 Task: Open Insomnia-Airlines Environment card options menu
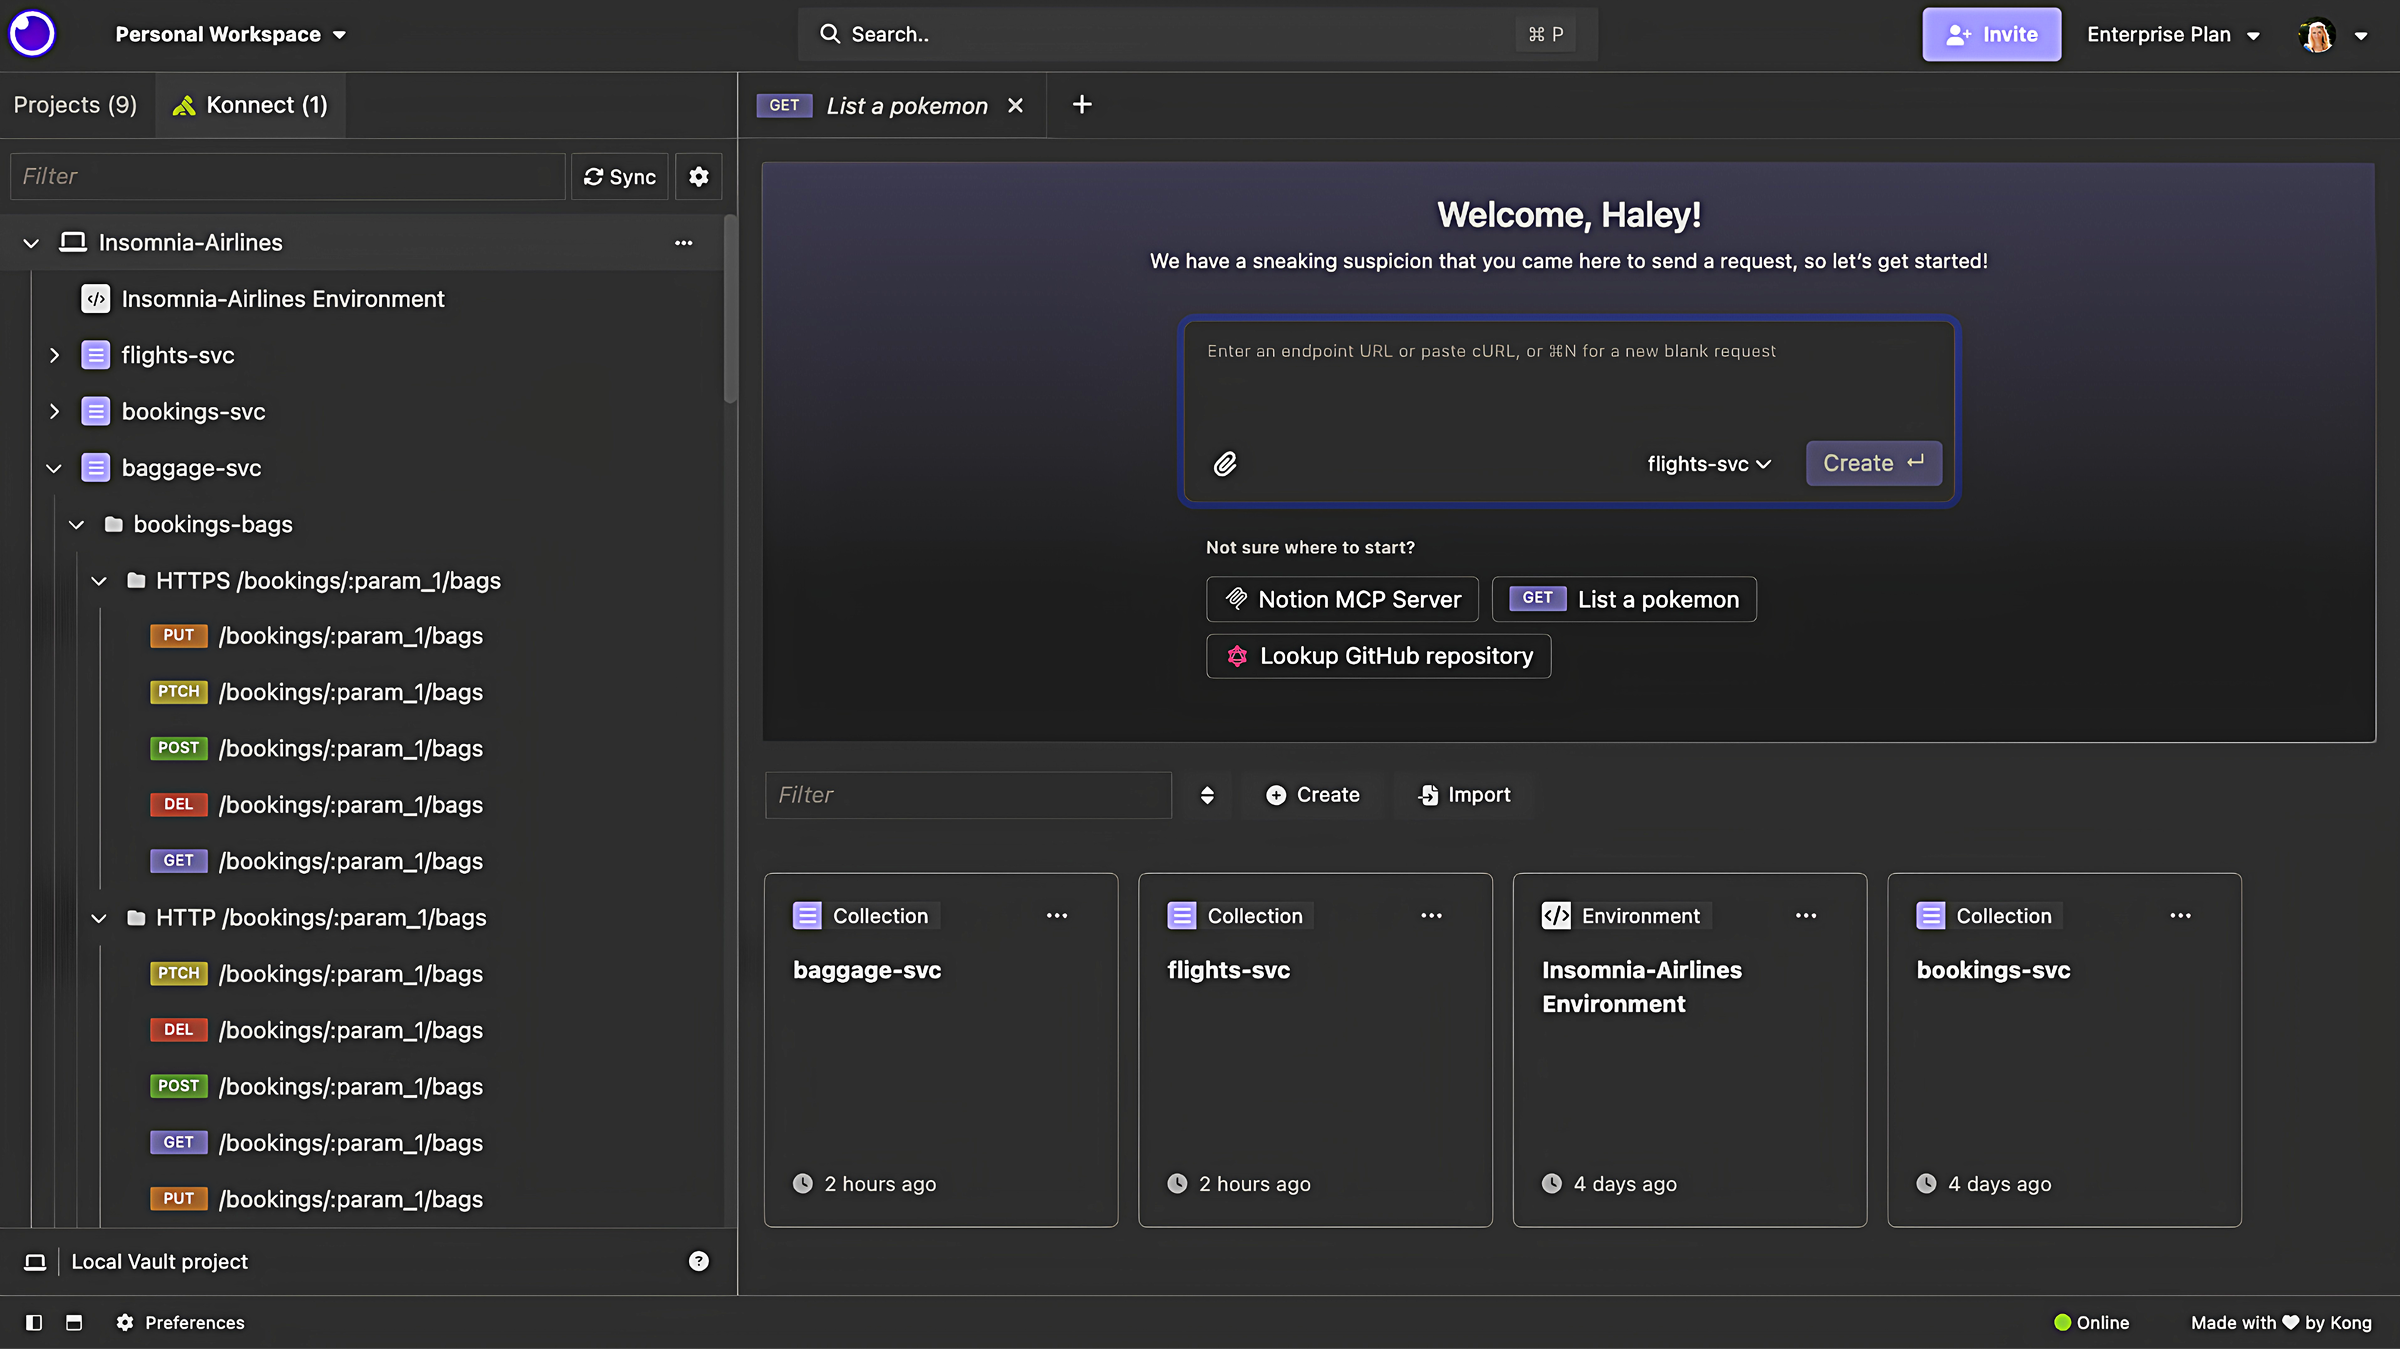coord(1806,916)
